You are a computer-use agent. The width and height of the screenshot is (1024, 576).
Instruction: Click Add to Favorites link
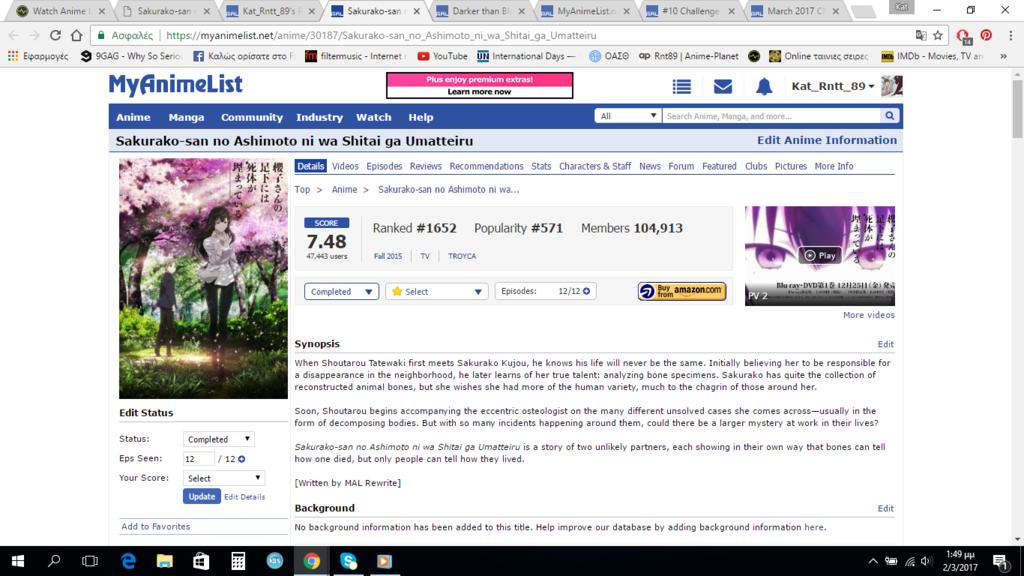click(155, 526)
